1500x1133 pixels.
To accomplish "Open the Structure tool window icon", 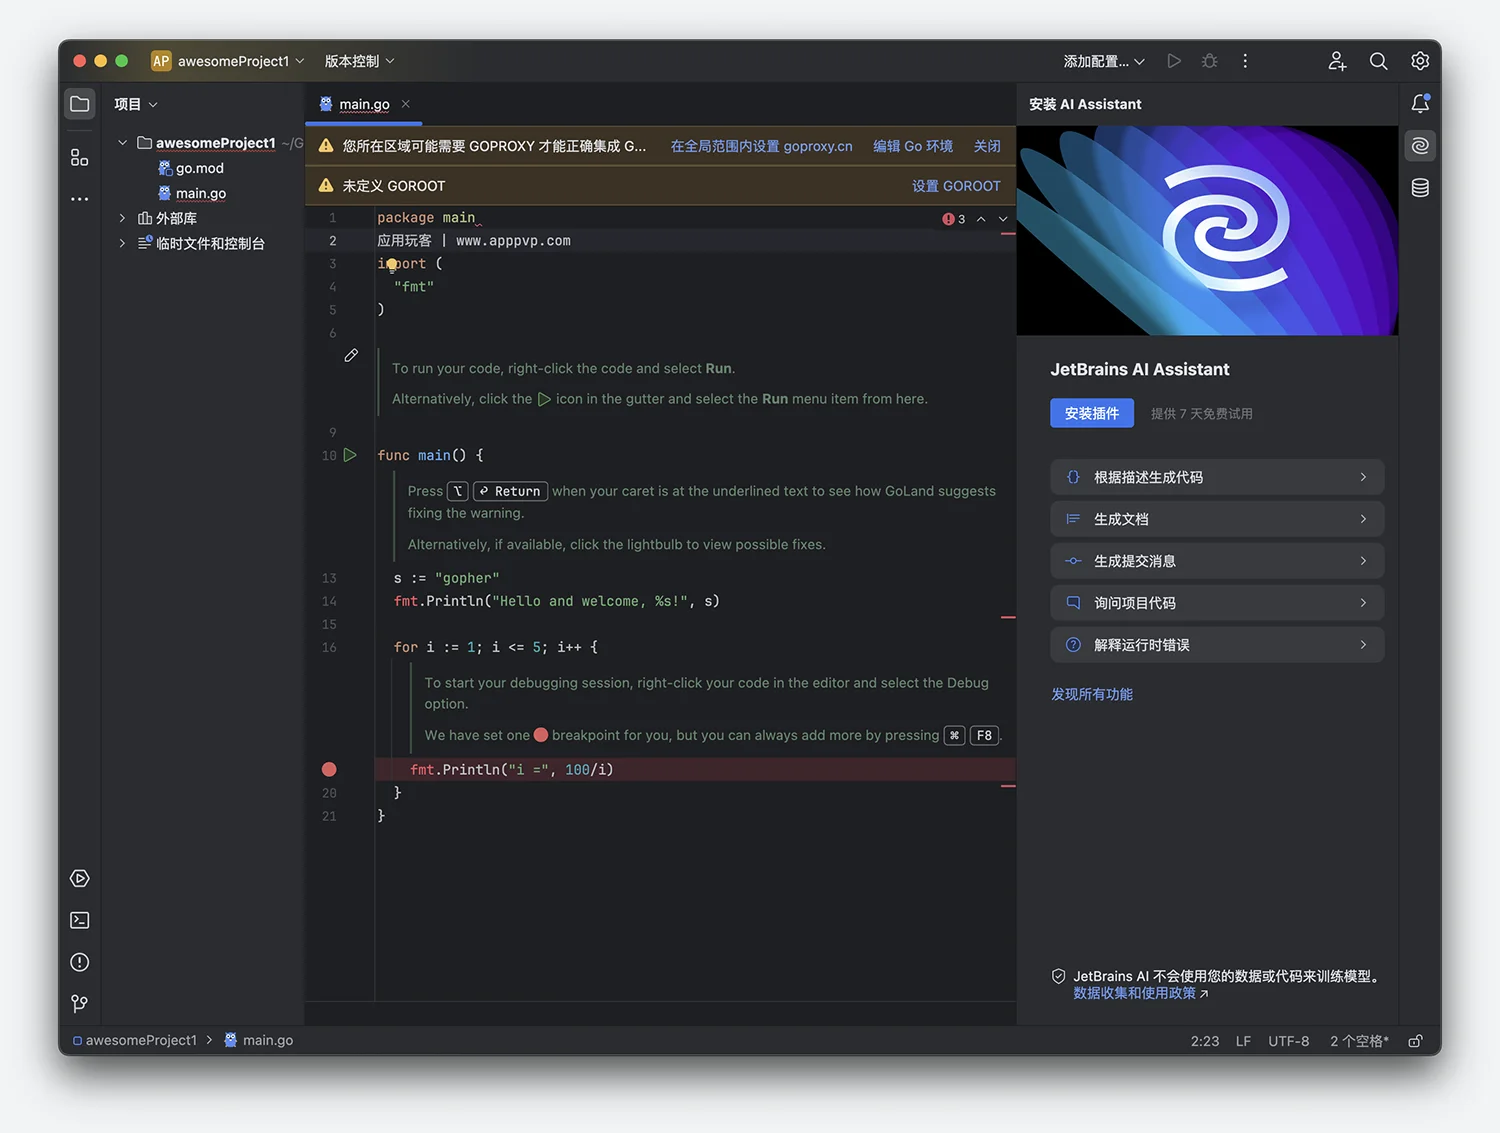I will [80, 157].
